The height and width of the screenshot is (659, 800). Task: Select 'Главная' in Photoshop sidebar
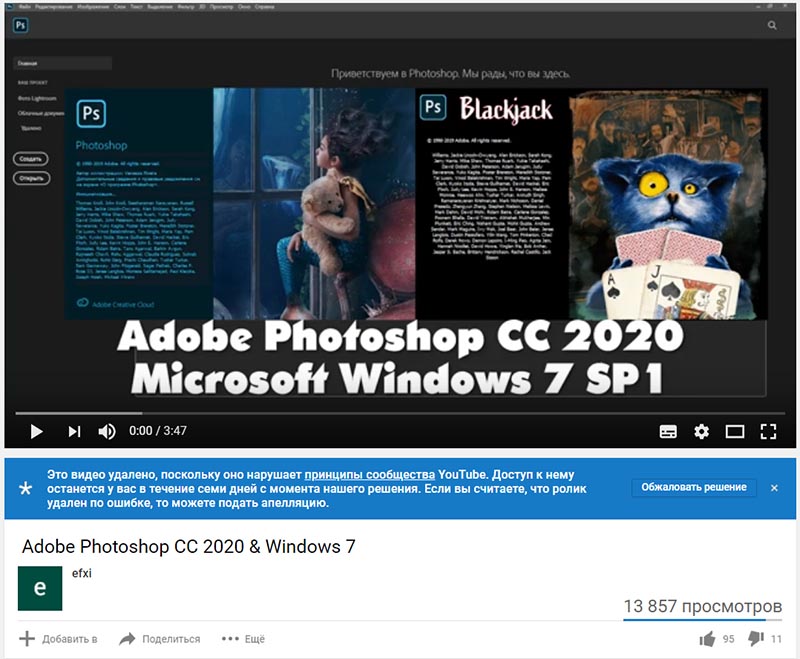(62, 63)
